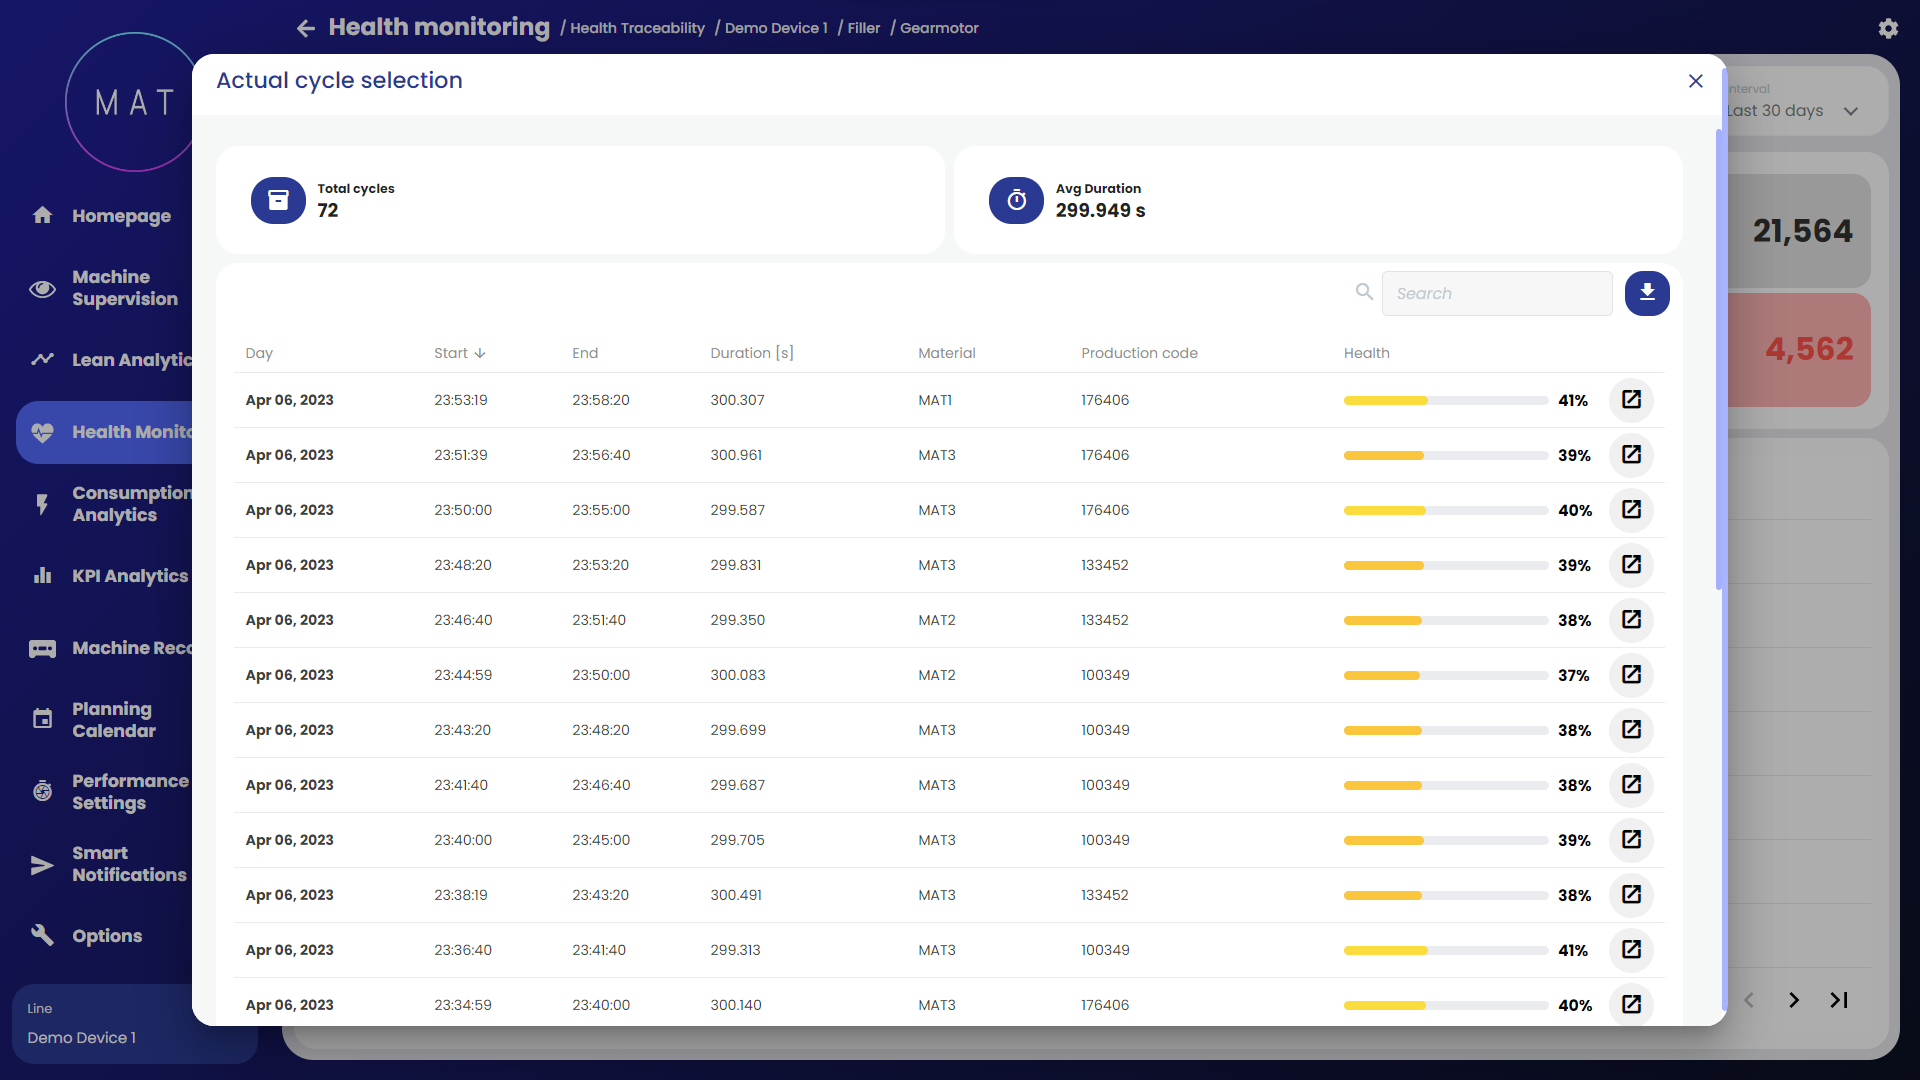Image resolution: width=1920 pixels, height=1080 pixels.
Task: Click the Health Traceability breadcrumb link
Action: tap(637, 28)
